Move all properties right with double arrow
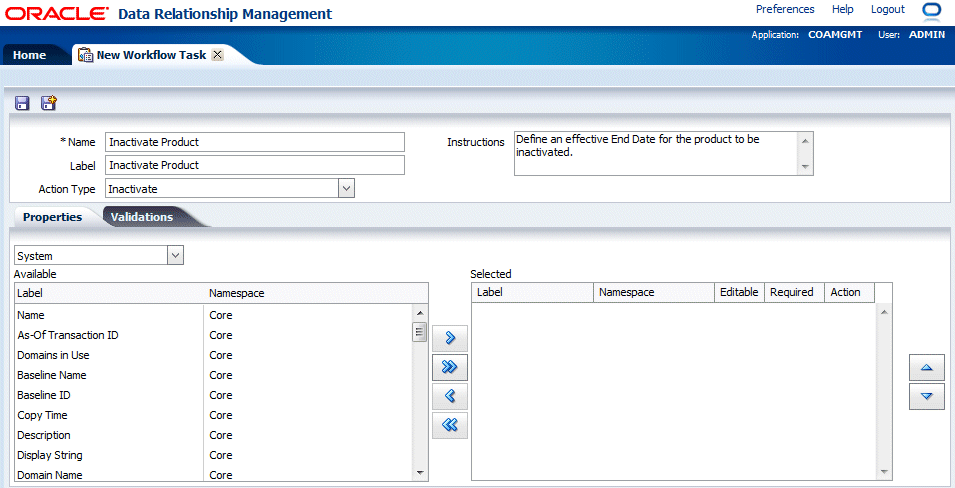 click(x=450, y=367)
